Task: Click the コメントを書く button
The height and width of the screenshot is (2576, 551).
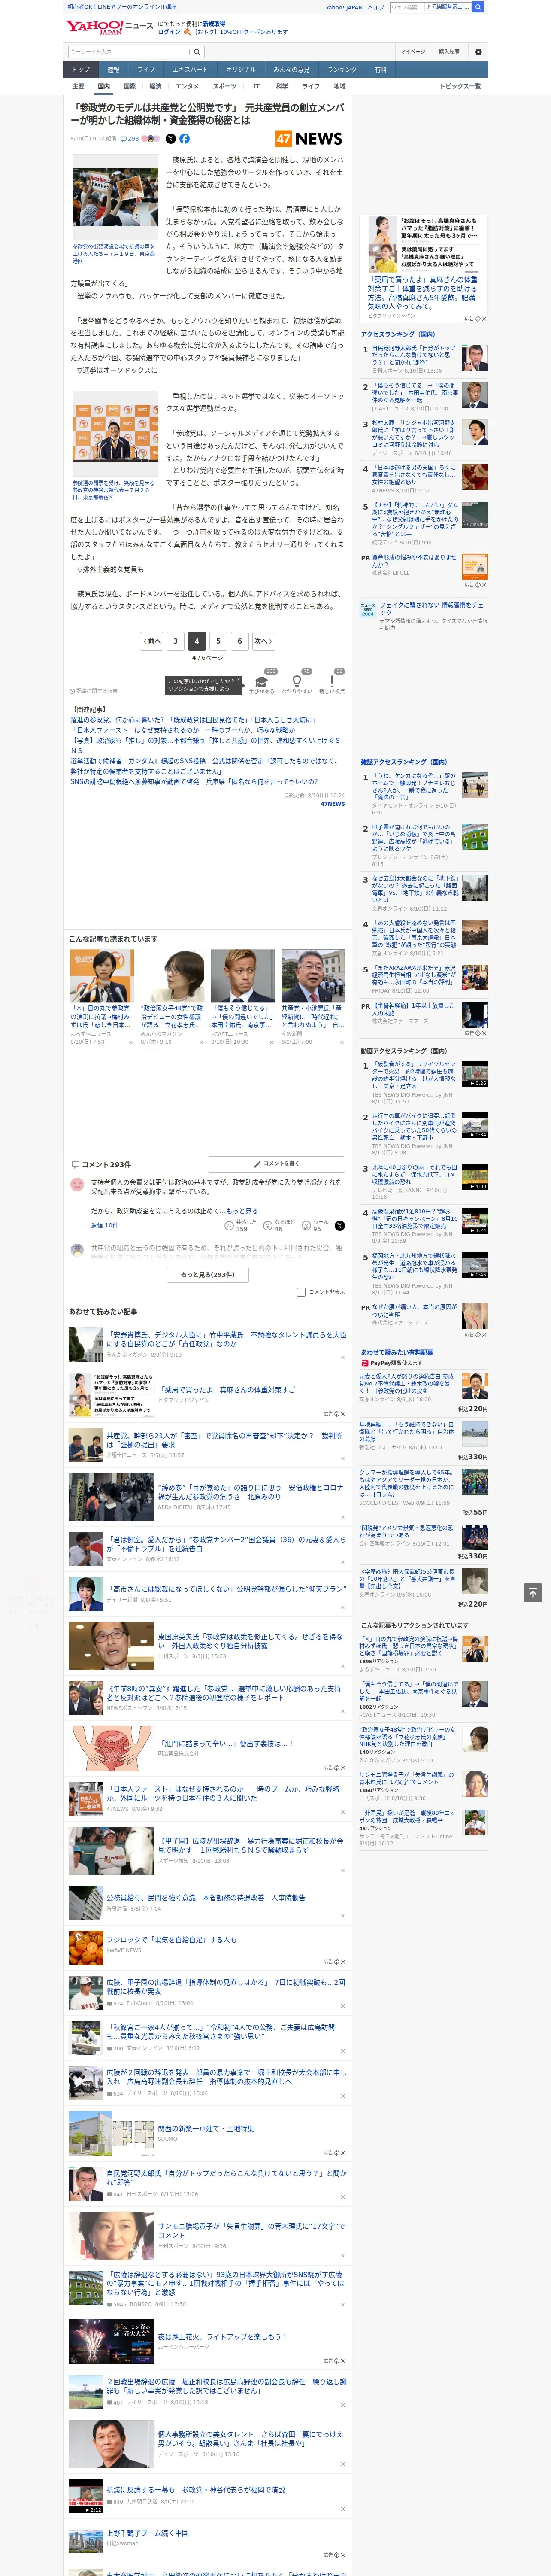Action: tap(277, 1164)
